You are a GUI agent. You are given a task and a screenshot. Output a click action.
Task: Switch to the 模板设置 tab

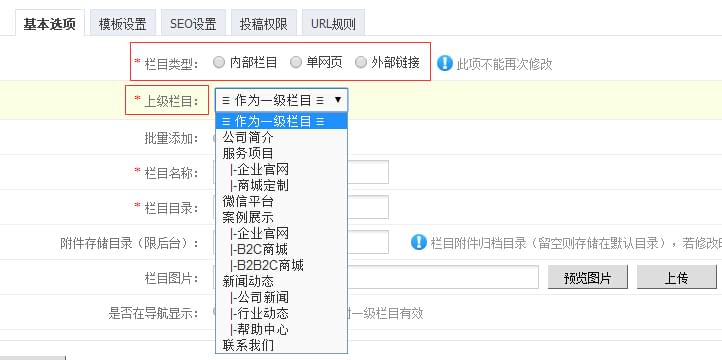(122, 23)
